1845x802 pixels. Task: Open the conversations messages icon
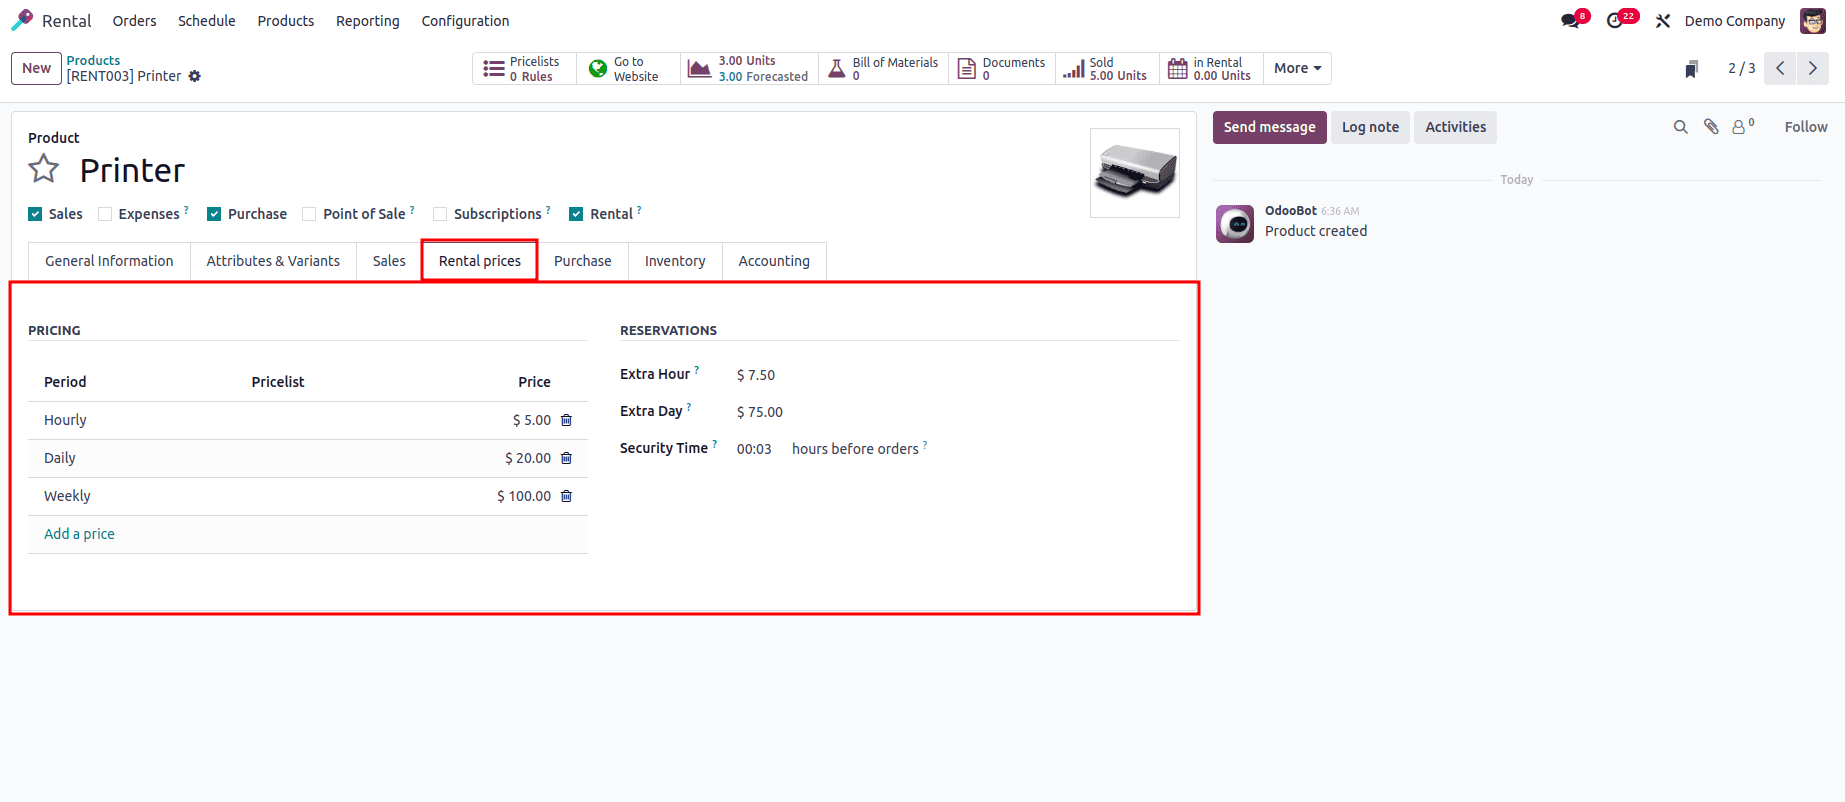[1571, 21]
